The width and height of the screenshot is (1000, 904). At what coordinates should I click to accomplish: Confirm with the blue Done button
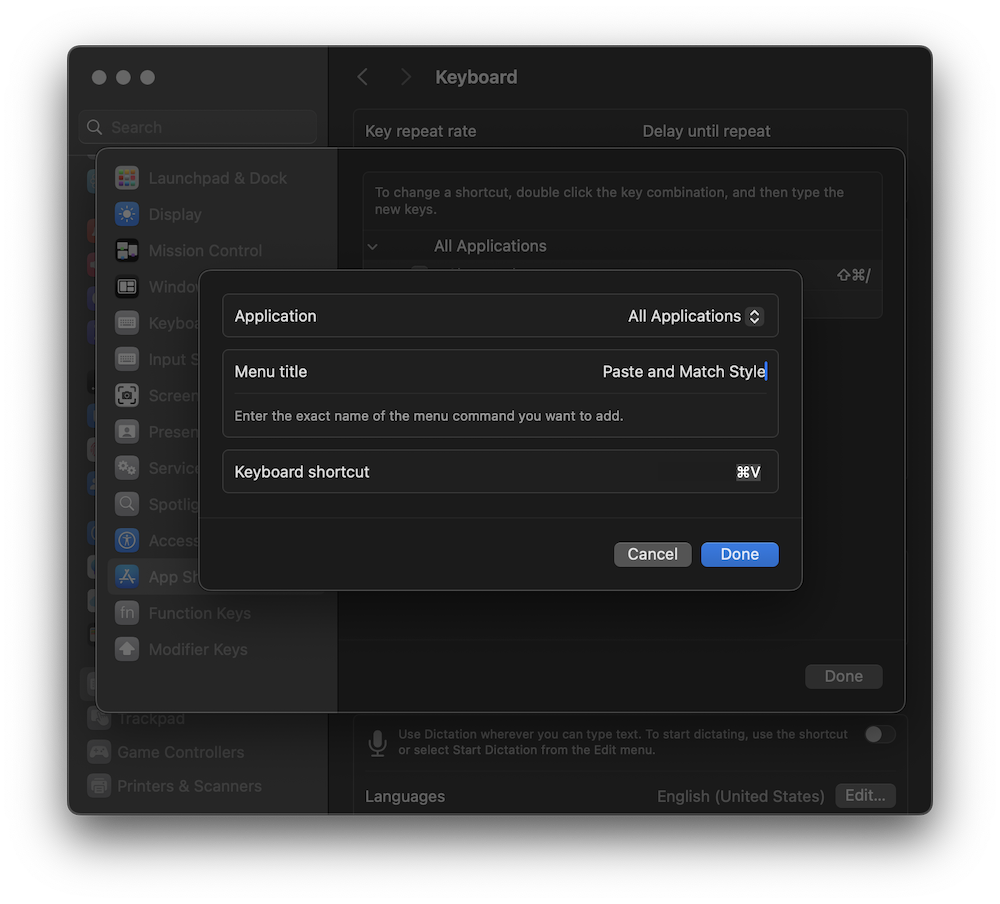(739, 554)
